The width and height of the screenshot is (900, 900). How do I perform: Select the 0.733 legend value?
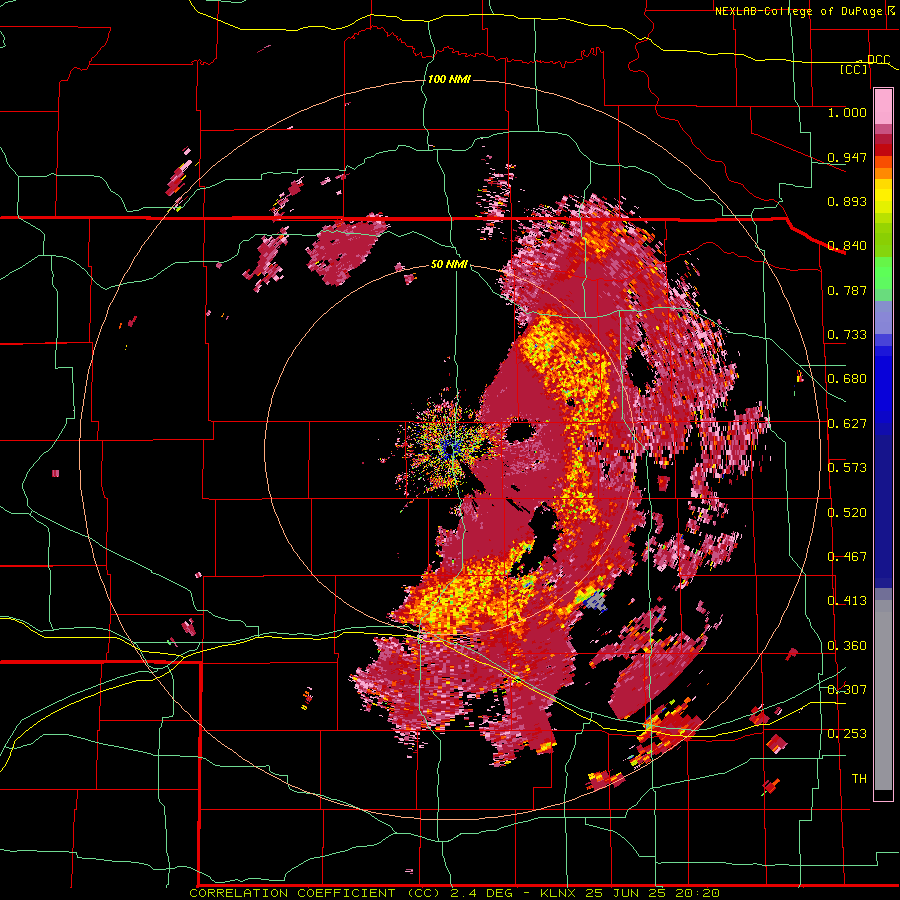(x=847, y=335)
